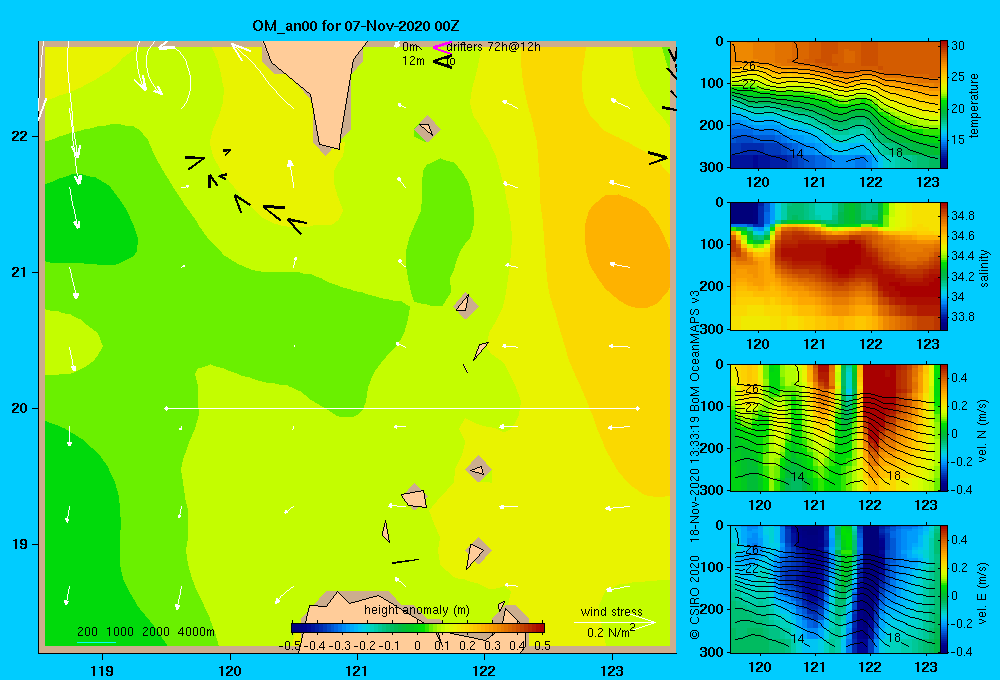
Task: Click the '1000' bathymetry depth label
Action: pyautogui.click(x=120, y=632)
